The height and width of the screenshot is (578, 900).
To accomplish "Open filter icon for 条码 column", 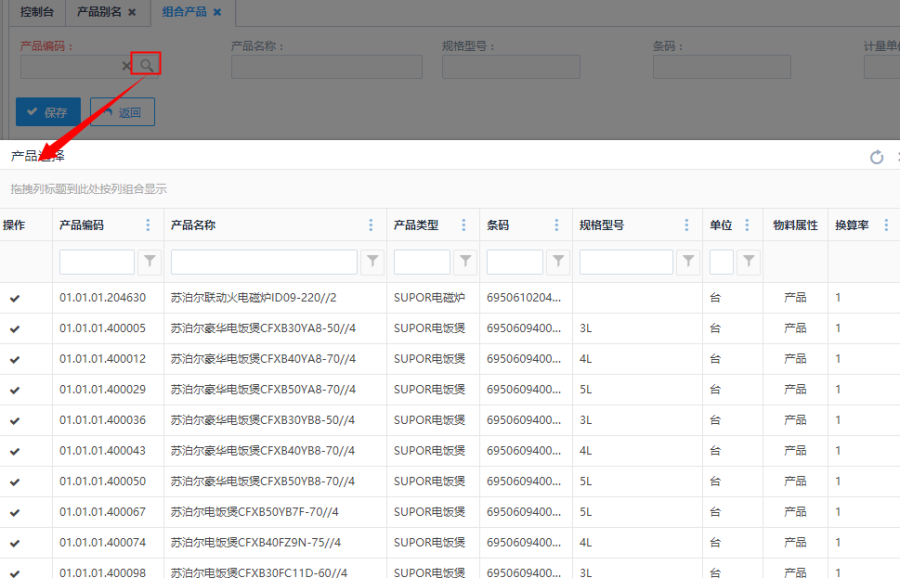I will pyautogui.click(x=558, y=262).
